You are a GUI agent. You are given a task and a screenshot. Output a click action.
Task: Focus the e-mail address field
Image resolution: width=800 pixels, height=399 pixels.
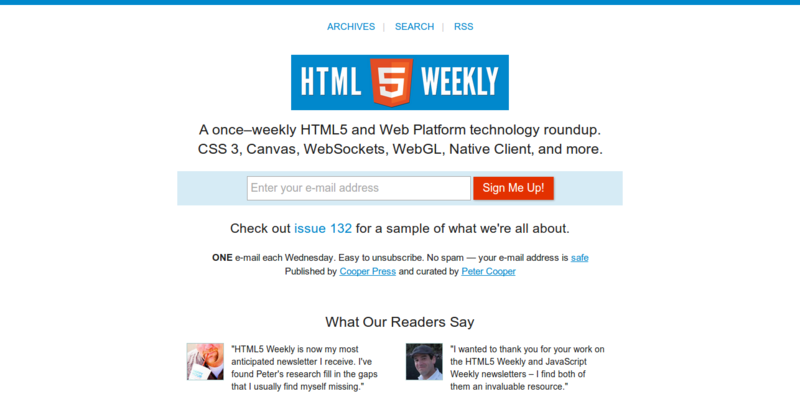[359, 188]
